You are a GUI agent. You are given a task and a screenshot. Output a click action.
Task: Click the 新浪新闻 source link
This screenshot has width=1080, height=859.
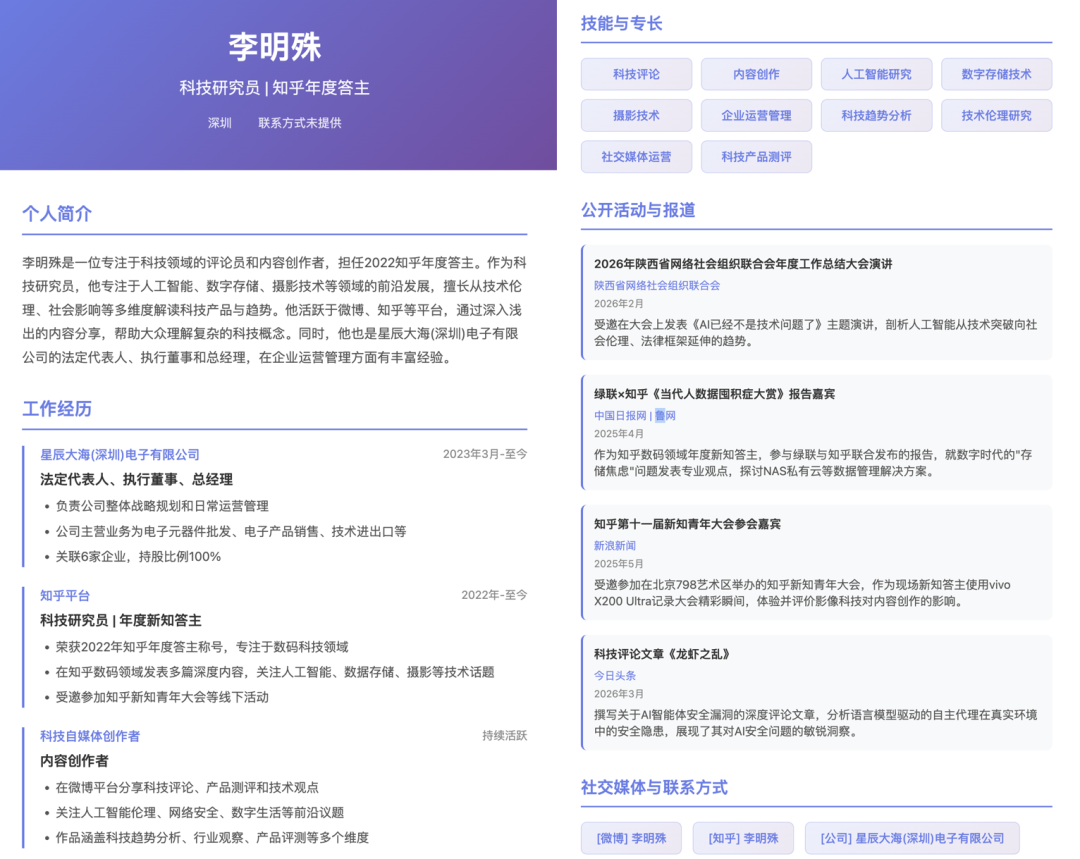point(615,546)
